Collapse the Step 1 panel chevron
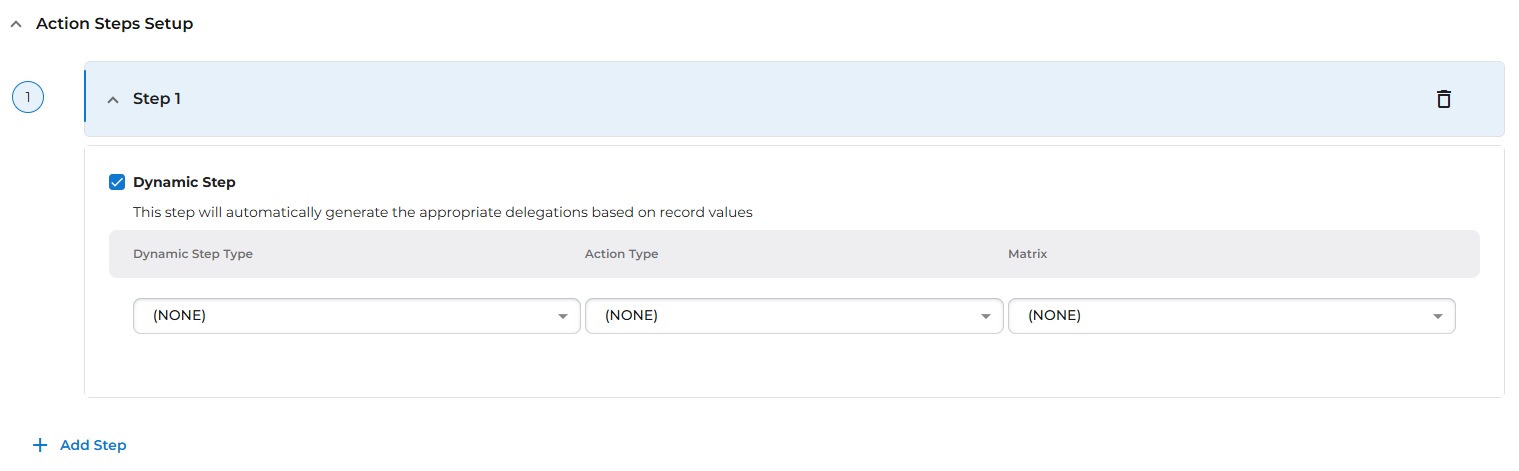 [x=113, y=100]
